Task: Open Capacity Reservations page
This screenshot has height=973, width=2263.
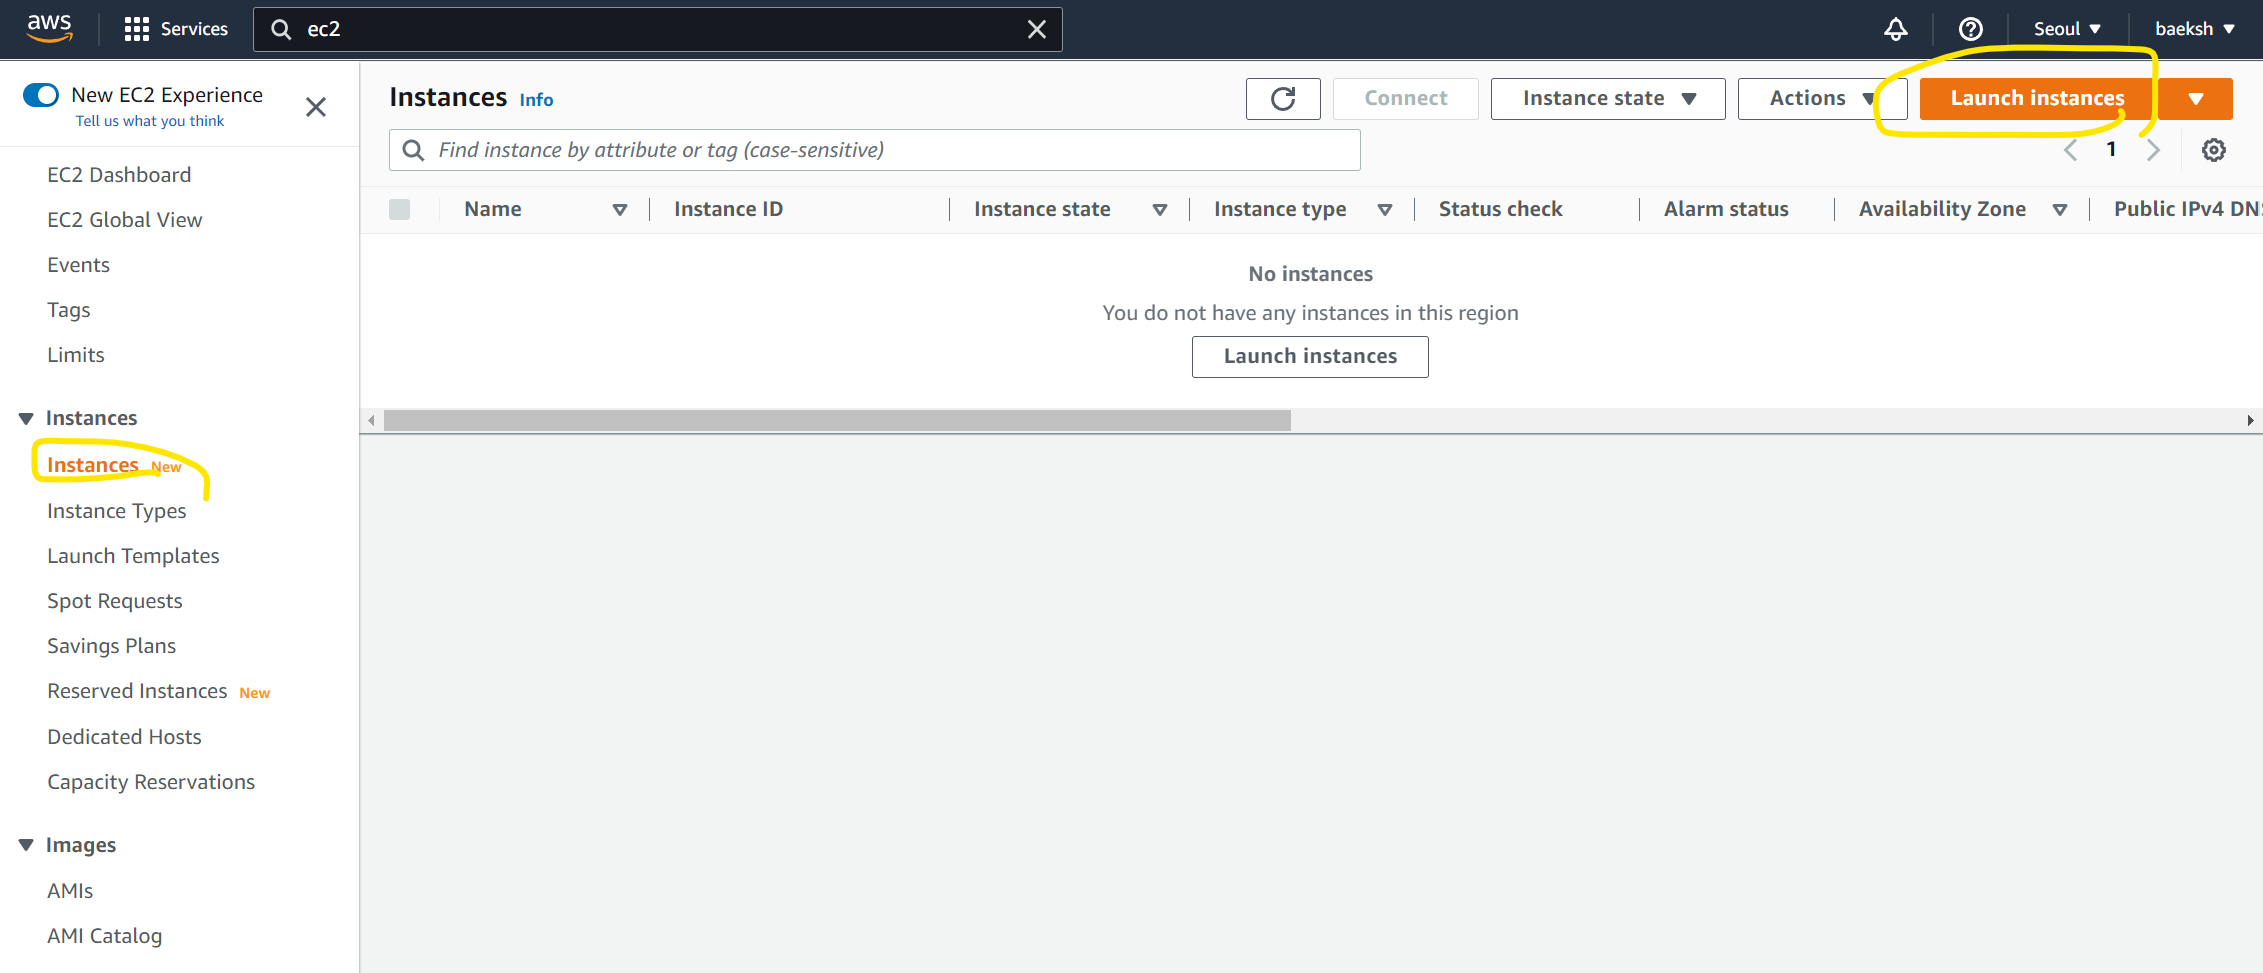Action: pos(151,782)
